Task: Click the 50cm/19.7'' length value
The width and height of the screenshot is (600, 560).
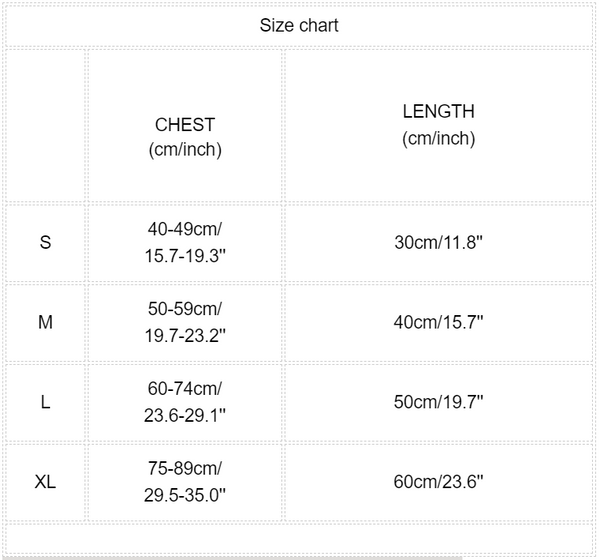Action: pos(438,402)
